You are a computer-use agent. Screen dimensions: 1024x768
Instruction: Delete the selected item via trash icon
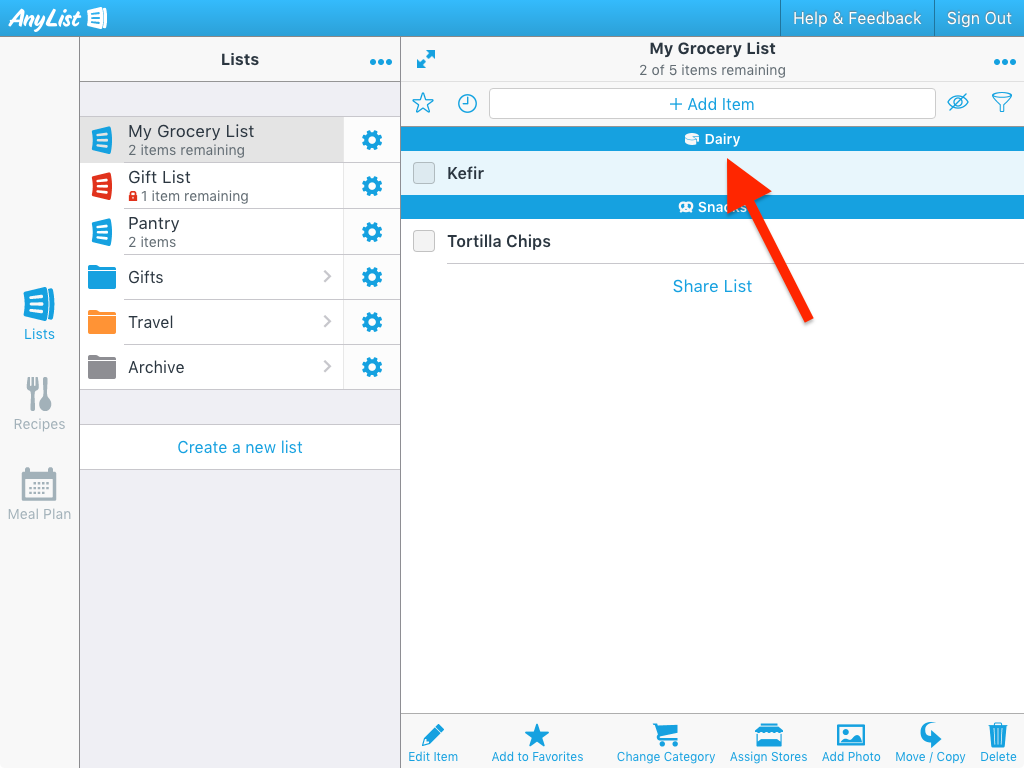[997, 742]
